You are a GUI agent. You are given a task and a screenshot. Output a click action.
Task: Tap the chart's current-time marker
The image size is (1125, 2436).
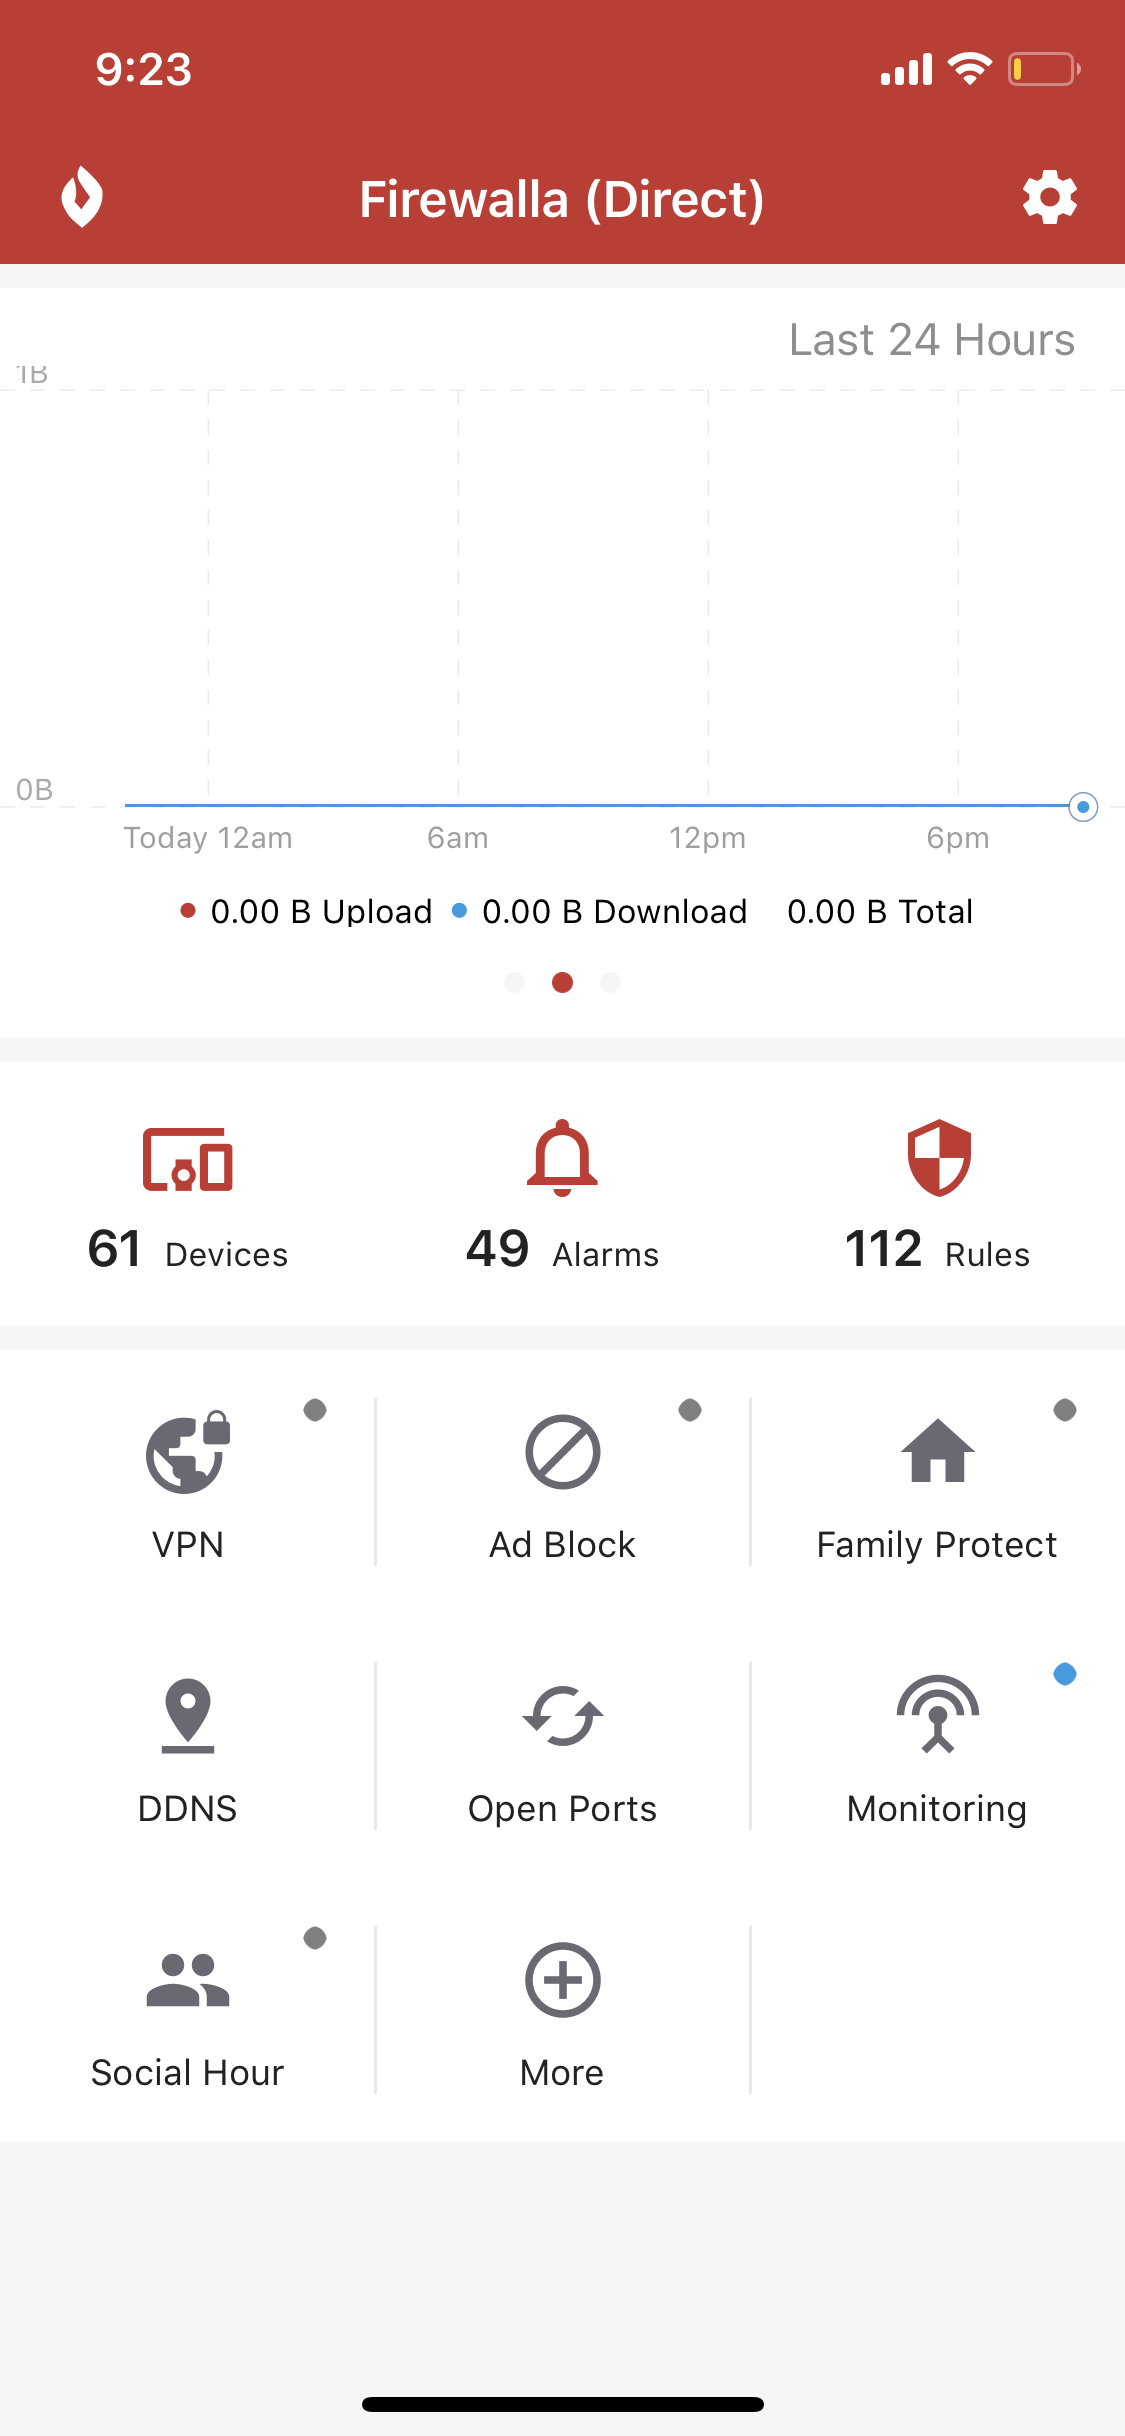click(x=1083, y=807)
